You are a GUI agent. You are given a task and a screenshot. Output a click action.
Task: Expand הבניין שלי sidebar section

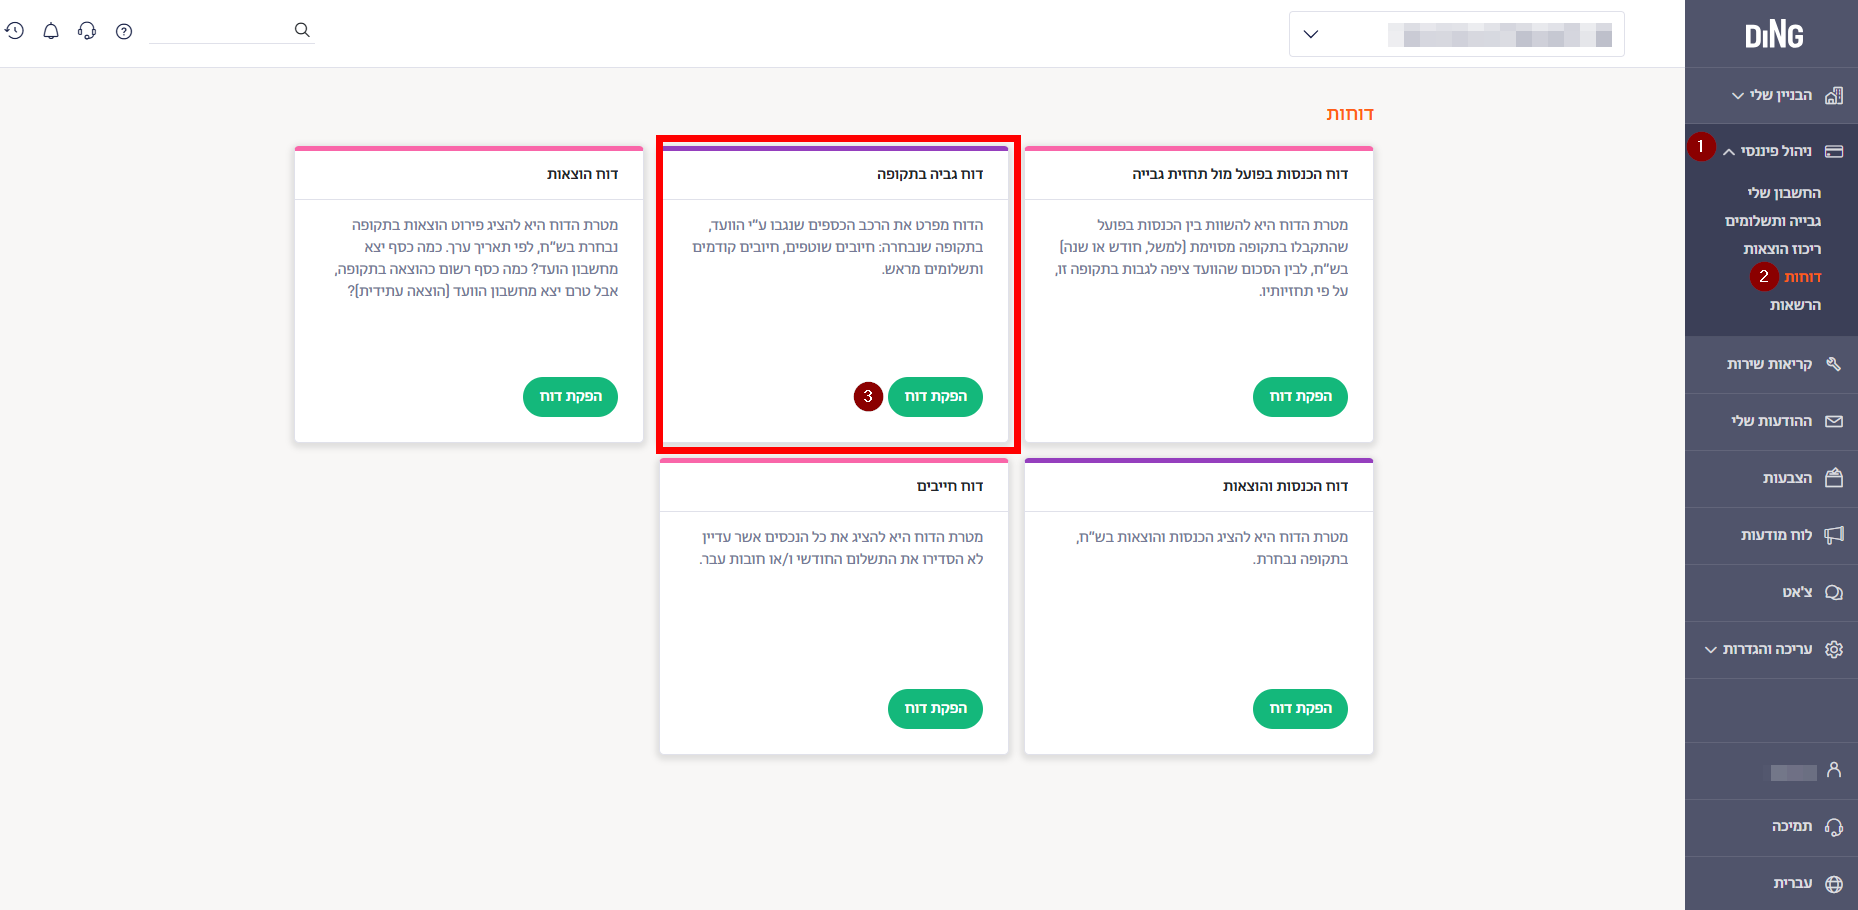point(1771,95)
